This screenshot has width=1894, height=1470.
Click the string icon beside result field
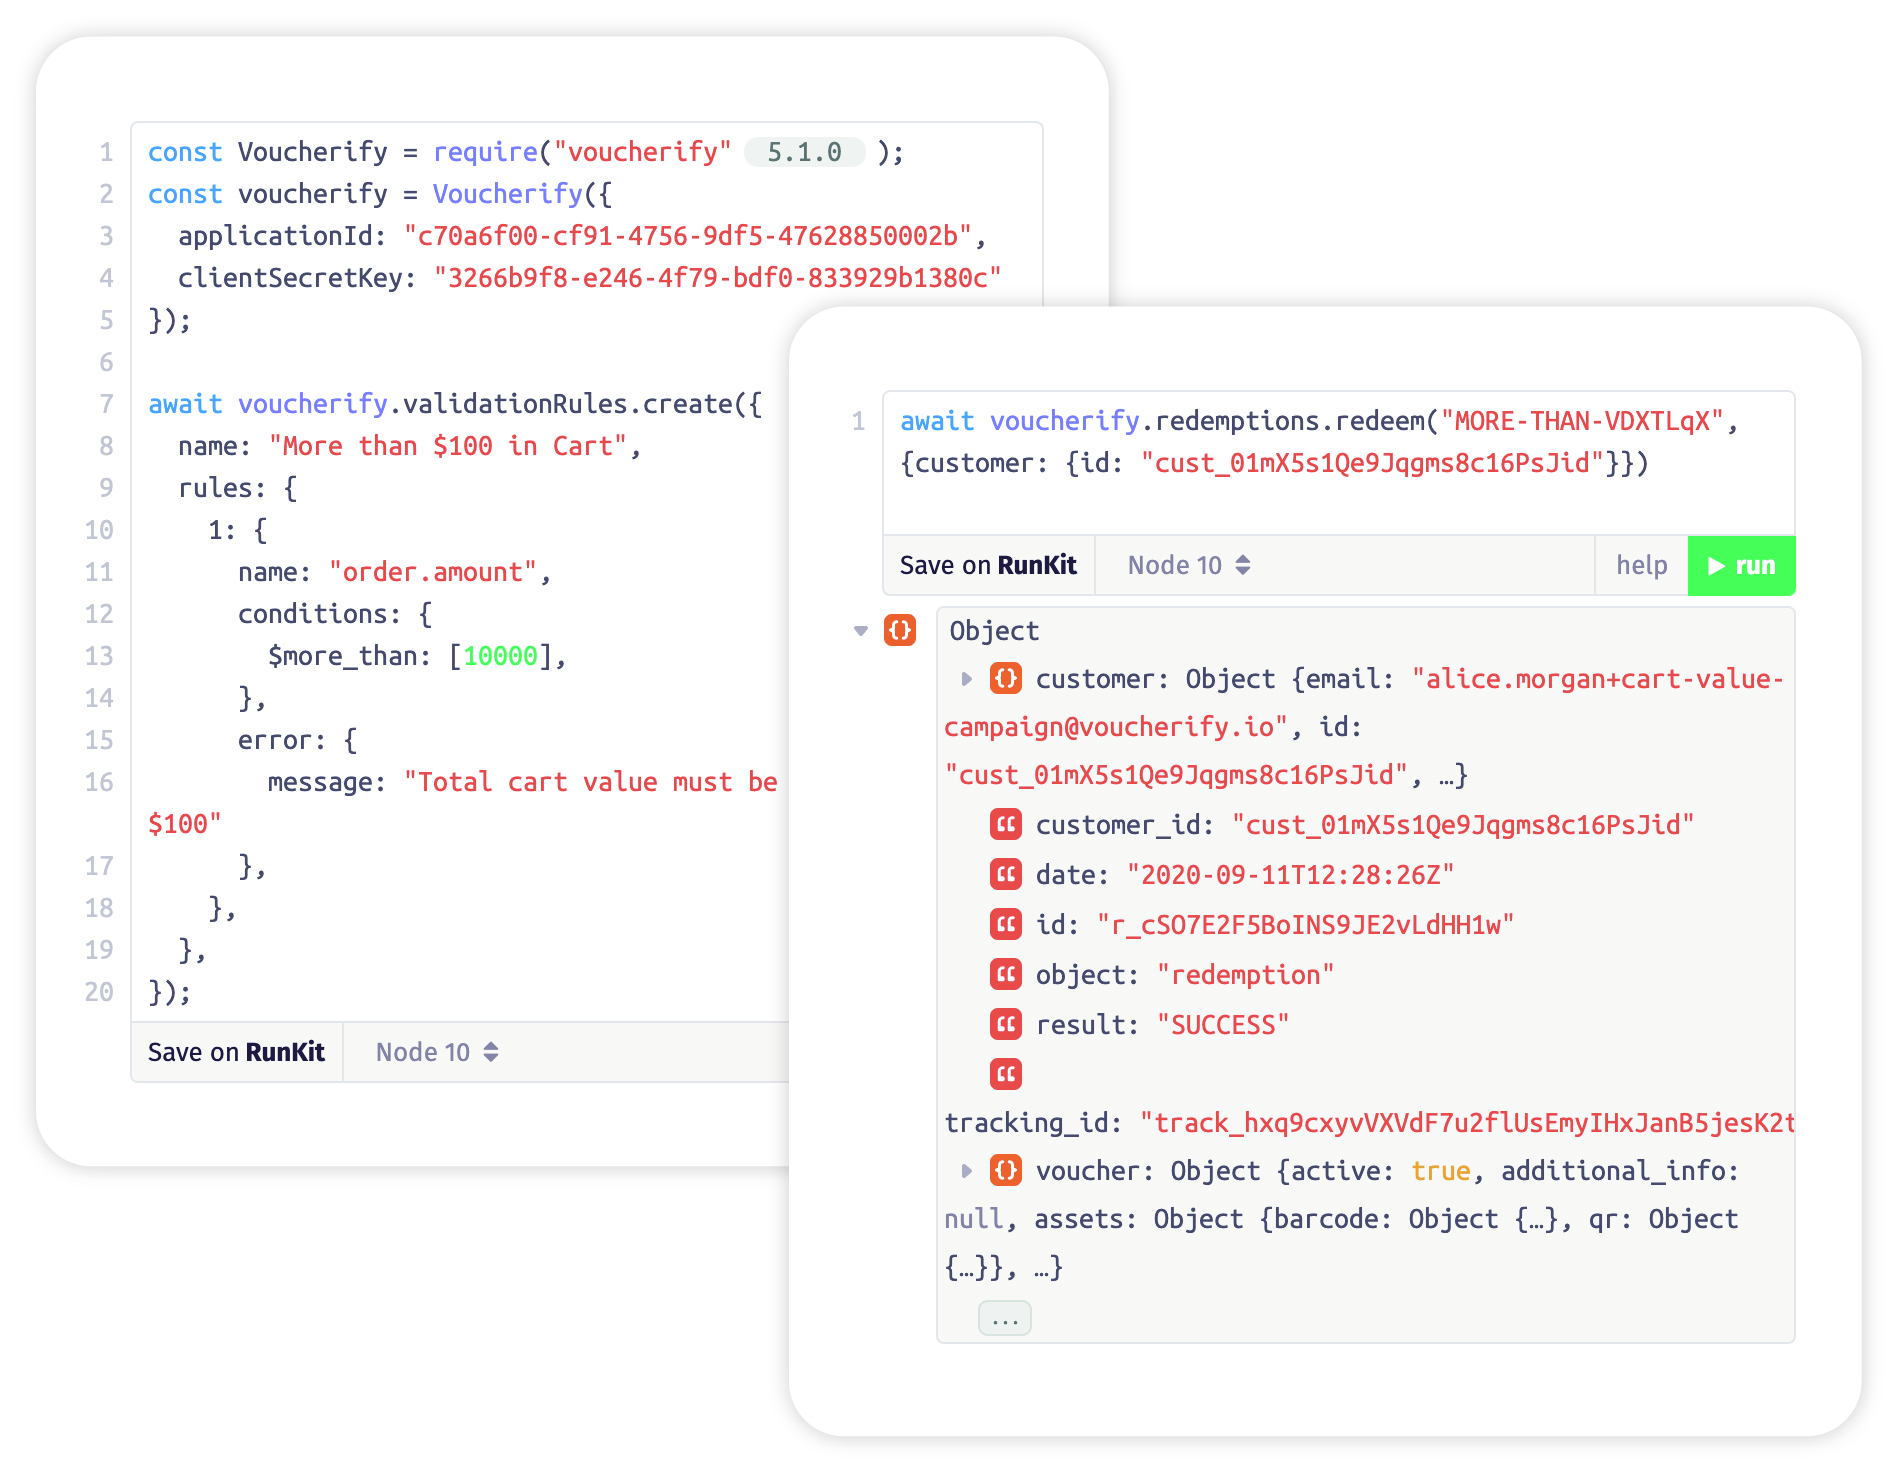(1005, 1024)
